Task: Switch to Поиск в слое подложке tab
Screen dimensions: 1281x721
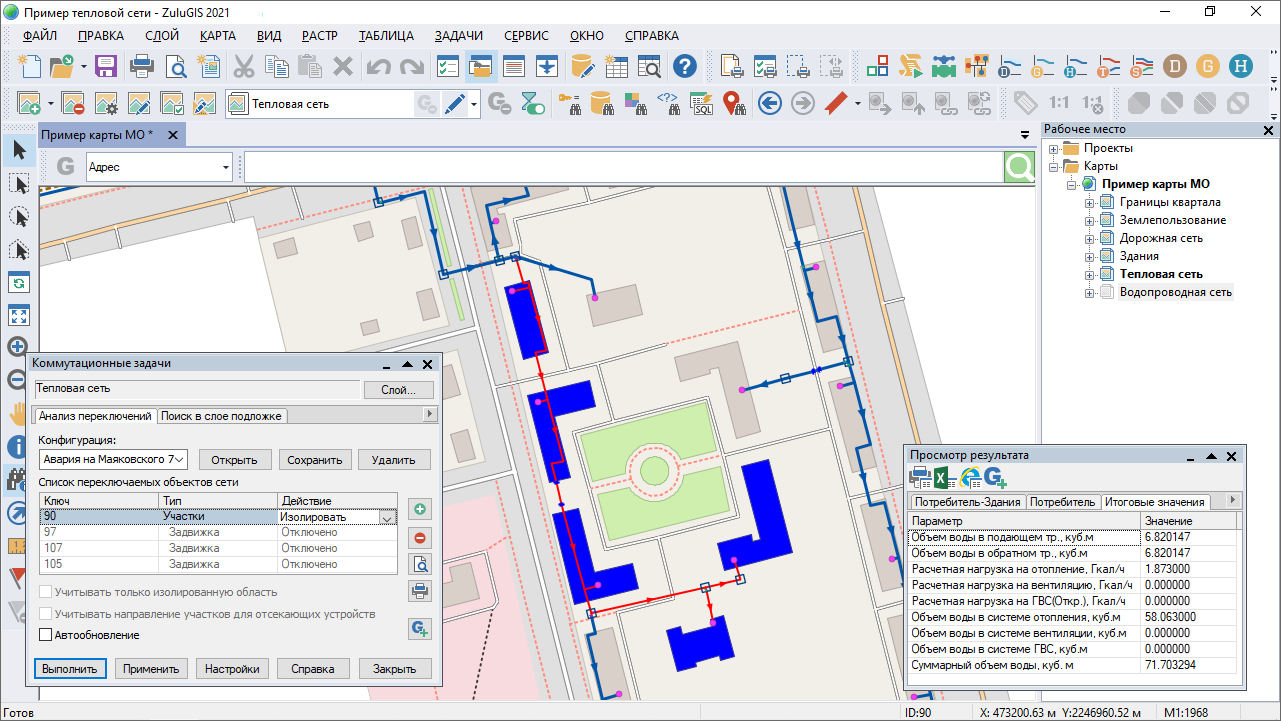Action: click(222, 416)
